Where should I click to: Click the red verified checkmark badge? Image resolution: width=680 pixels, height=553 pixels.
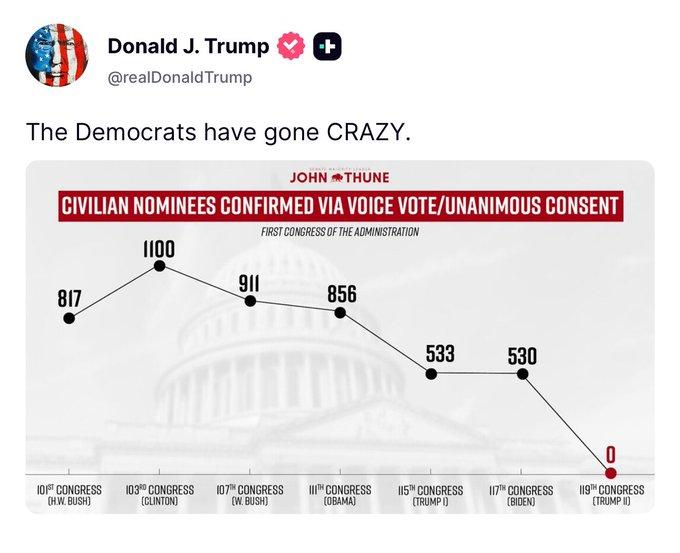pyautogui.click(x=291, y=47)
